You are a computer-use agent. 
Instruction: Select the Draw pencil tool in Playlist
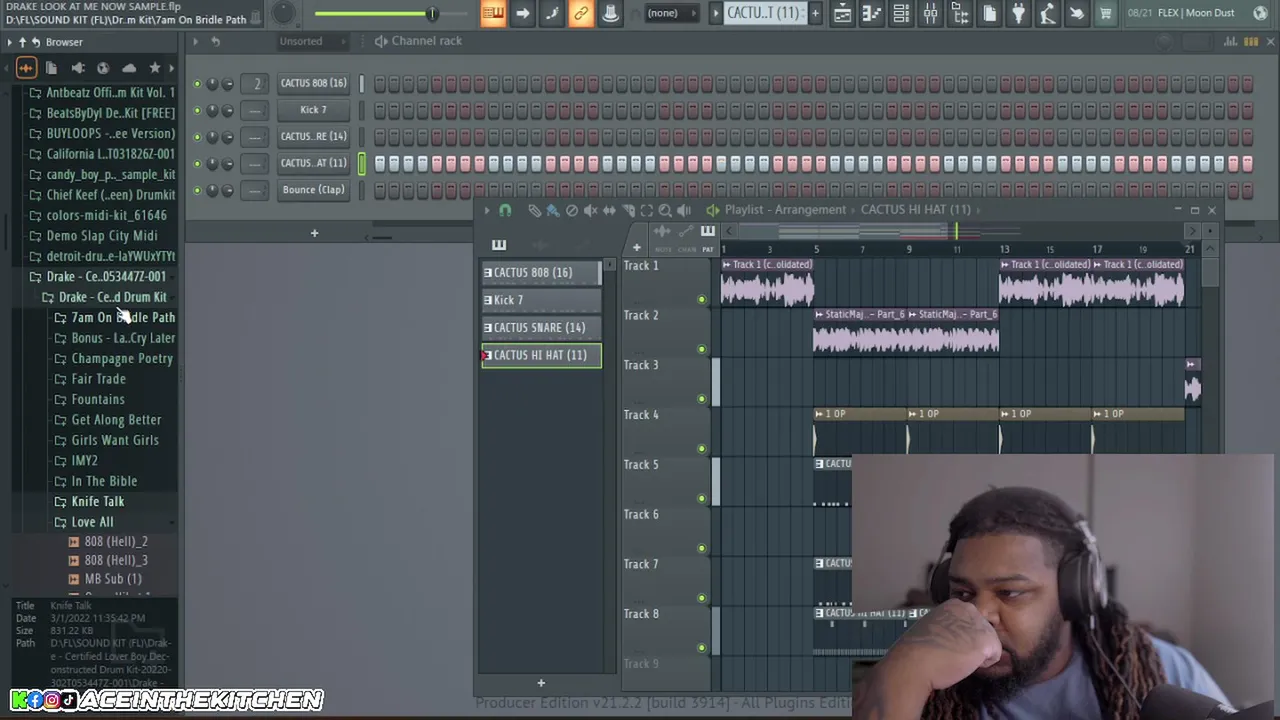pyautogui.click(x=534, y=210)
